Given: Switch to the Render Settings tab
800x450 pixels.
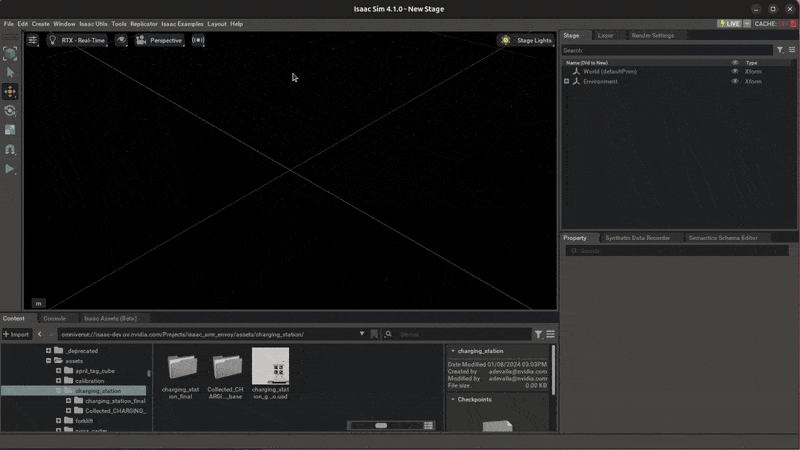Looking at the screenshot, I should pyautogui.click(x=652, y=36).
